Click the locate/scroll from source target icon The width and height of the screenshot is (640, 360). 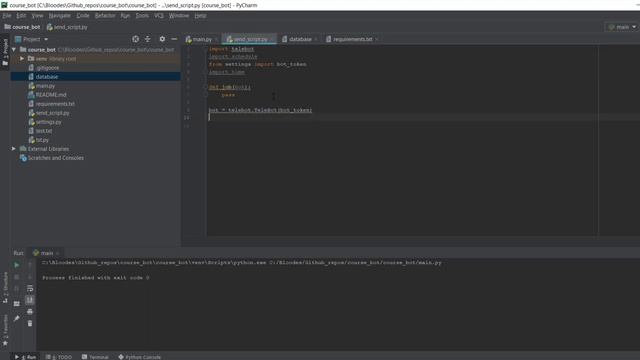click(x=136, y=39)
